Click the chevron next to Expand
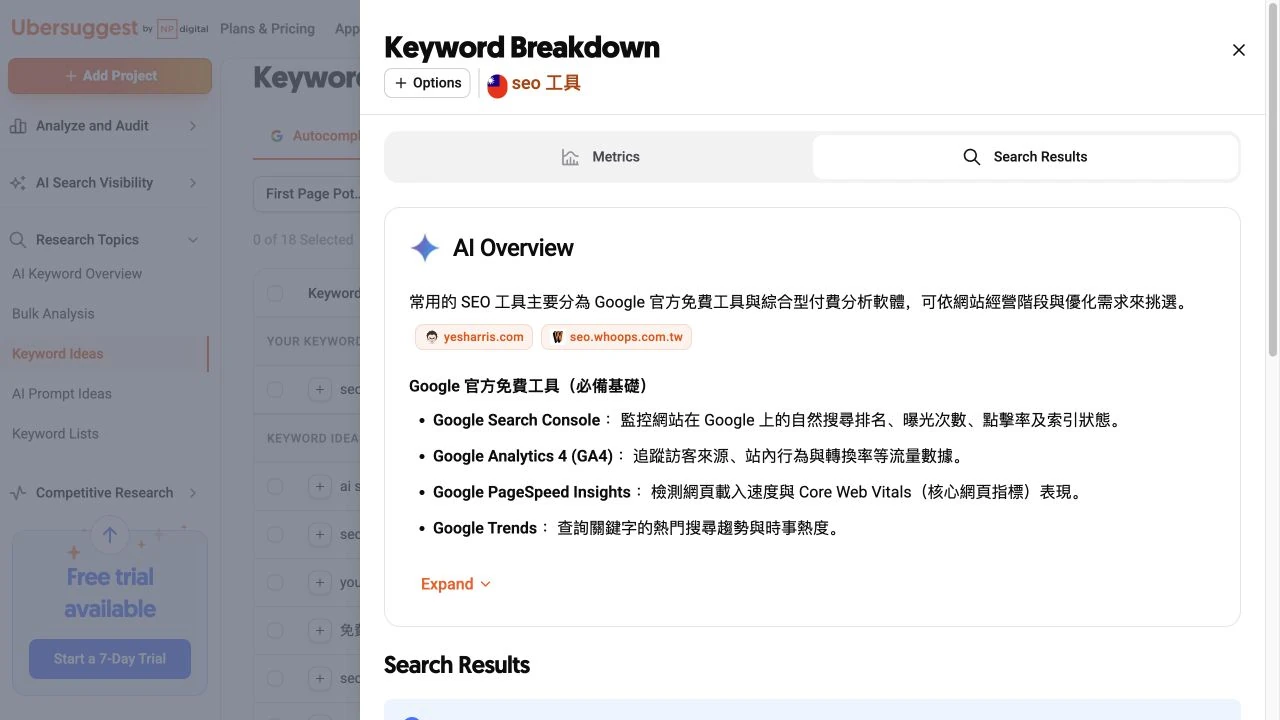Screen dimensions: 1280x720 click(x=486, y=584)
